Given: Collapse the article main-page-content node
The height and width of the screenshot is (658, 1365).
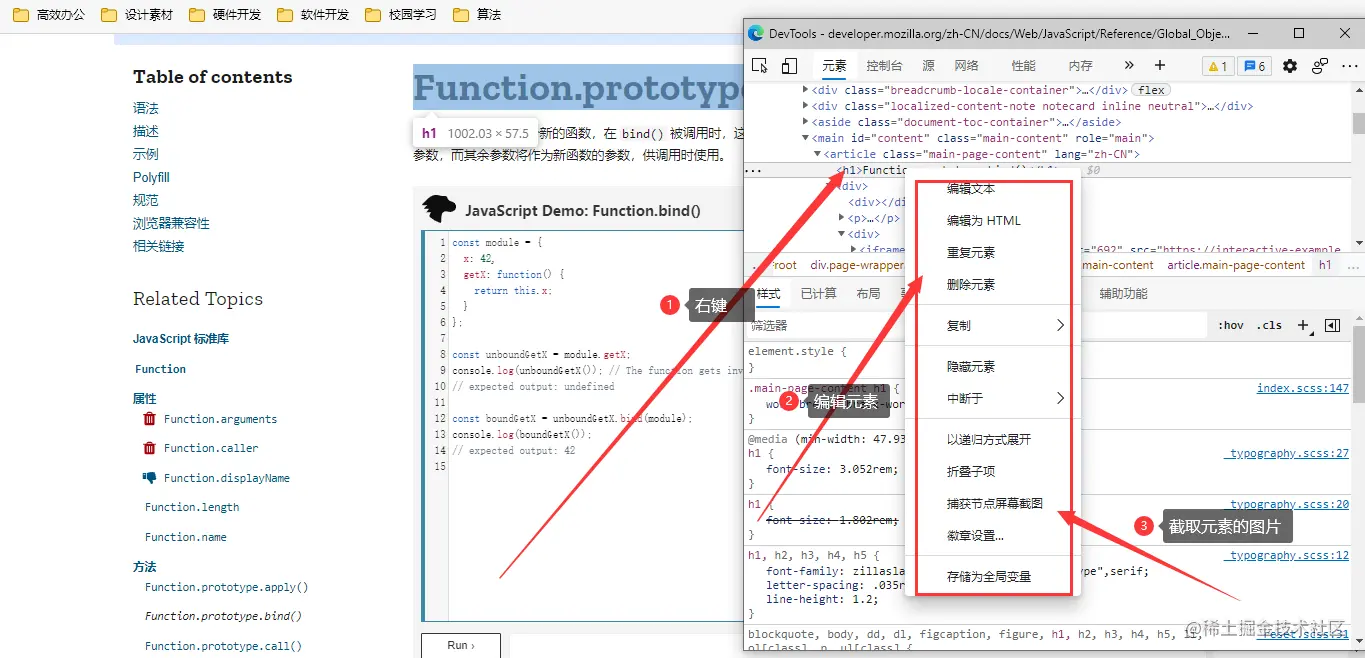Looking at the screenshot, I should point(816,154).
